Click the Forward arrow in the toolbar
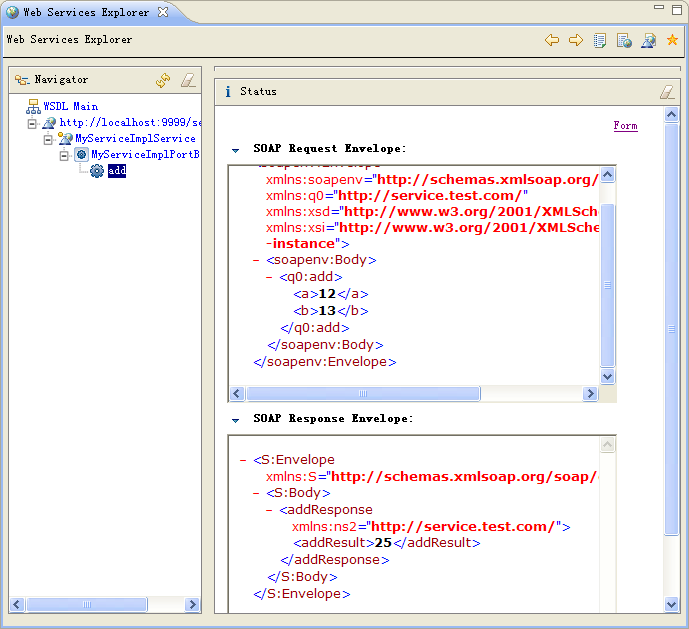This screenshot has width=689, height=629. (576, 40)
